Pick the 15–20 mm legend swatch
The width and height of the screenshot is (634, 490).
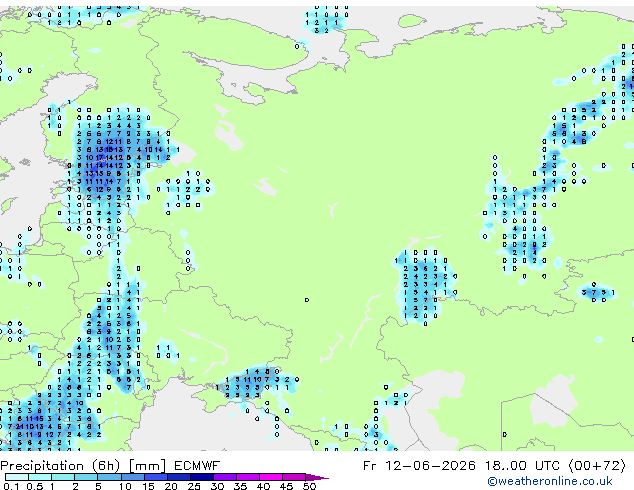155,477
